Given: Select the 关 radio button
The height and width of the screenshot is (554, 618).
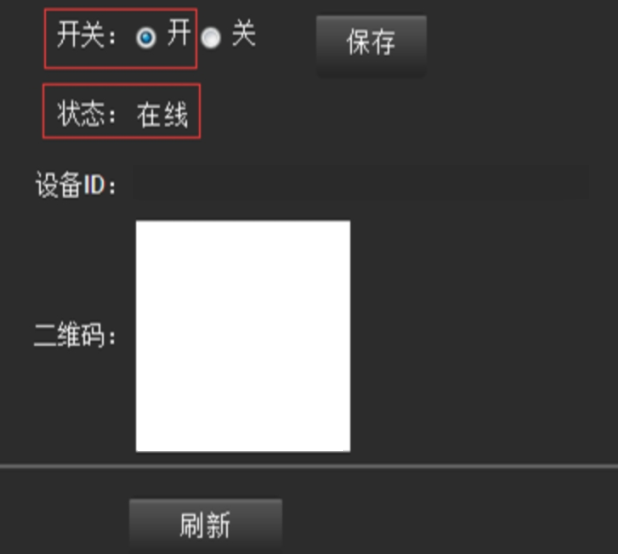Looking at the screenshot, I should pyautogui.click(x=210, y=38).
